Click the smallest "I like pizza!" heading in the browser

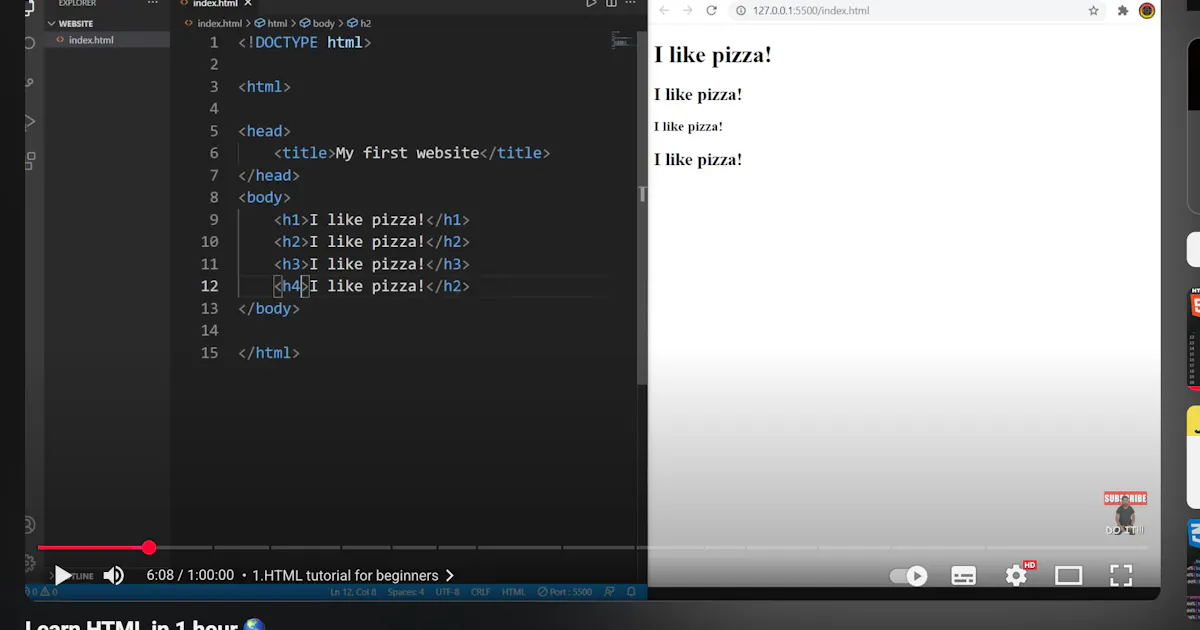(688, 127)
